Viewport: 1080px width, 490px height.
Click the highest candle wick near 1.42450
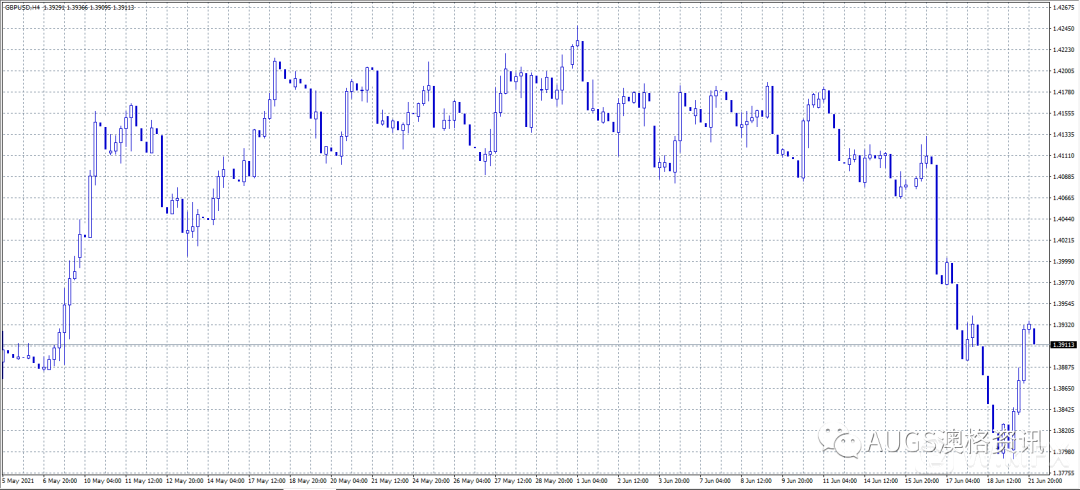click(578, 32)
